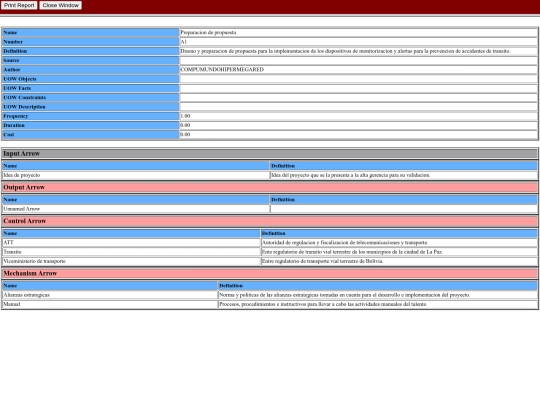Click the Mechanism Arrow section header
Screen dimensions: 540x405
coord(270,273)
